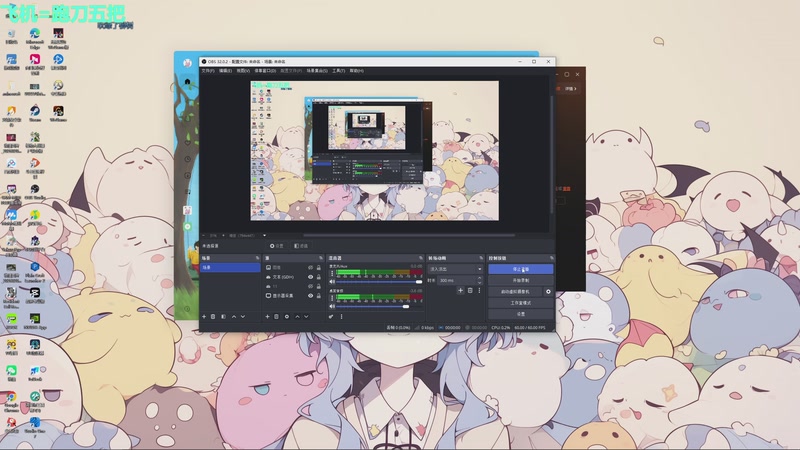Hide the 显示器采集 source
The height and width of the screenshot is (450, 800).
(310, 295)
